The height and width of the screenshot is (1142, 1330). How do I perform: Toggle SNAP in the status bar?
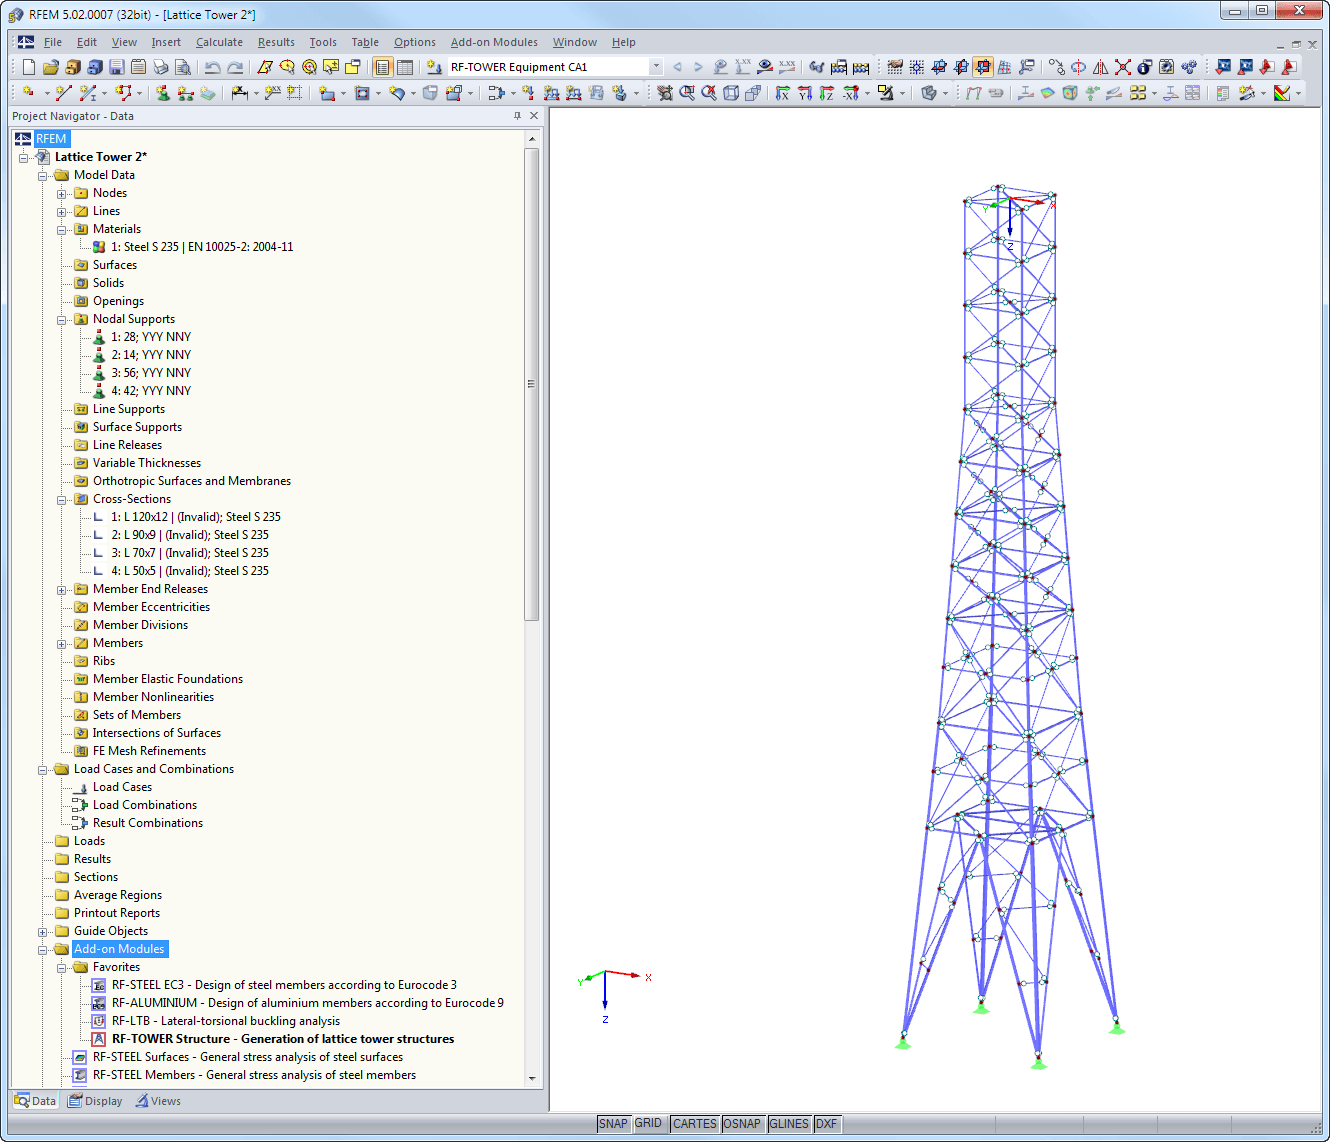pyautogui.click(x=613, y=1123)
